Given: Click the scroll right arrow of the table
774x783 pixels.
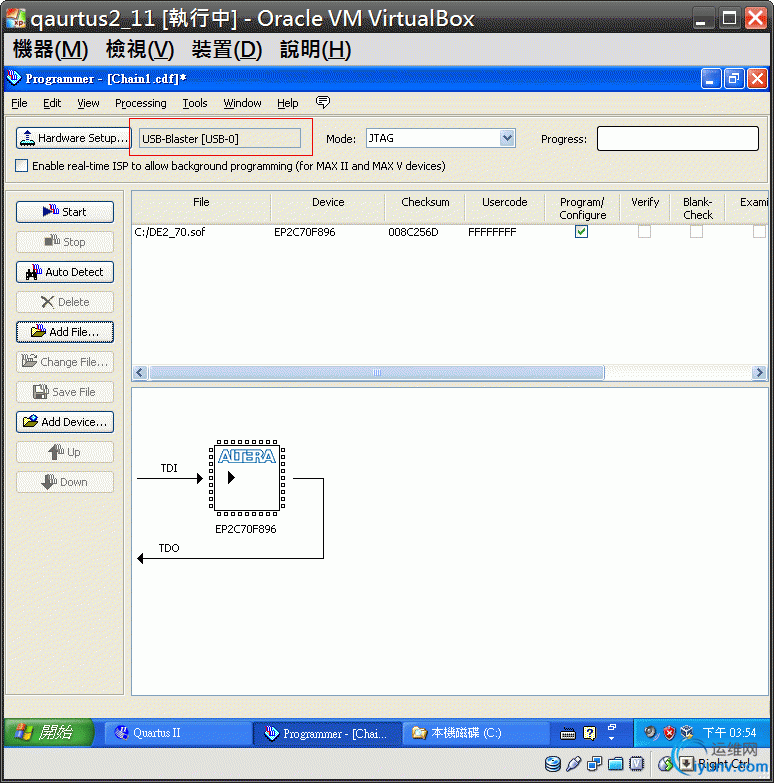Looking at the screenshot, I should [760, 373].
